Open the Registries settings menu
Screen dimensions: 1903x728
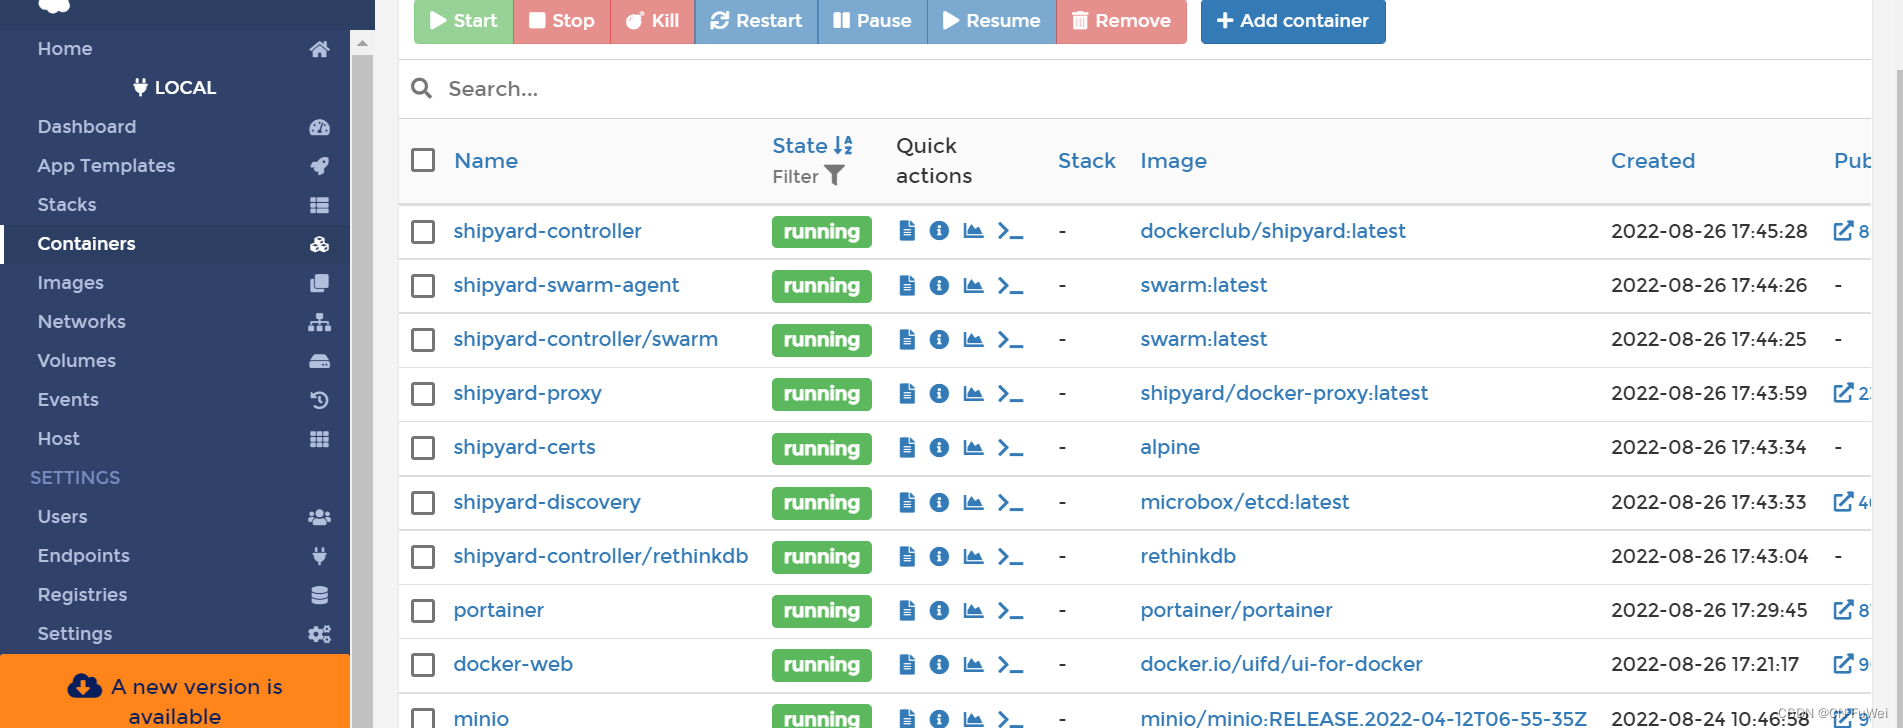[x=175, y=595]
